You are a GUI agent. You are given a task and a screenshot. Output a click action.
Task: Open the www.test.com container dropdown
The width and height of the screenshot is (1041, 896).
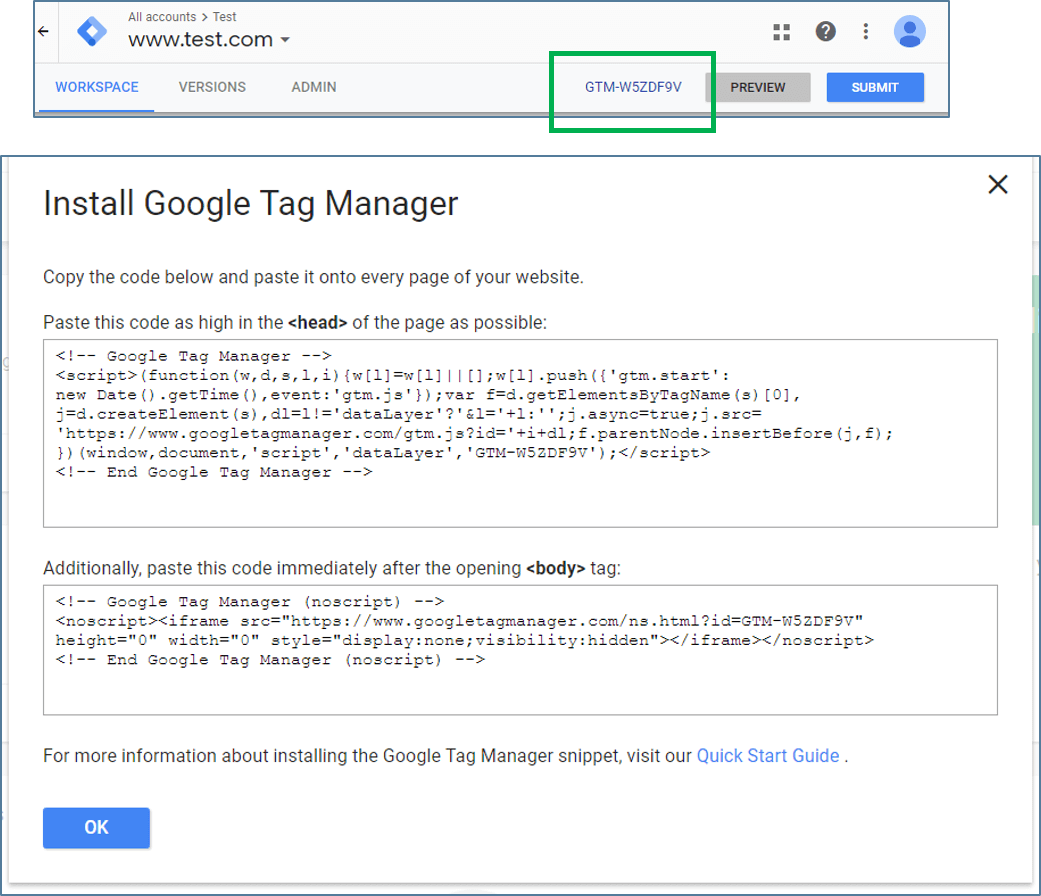click(x=284, y=42)
